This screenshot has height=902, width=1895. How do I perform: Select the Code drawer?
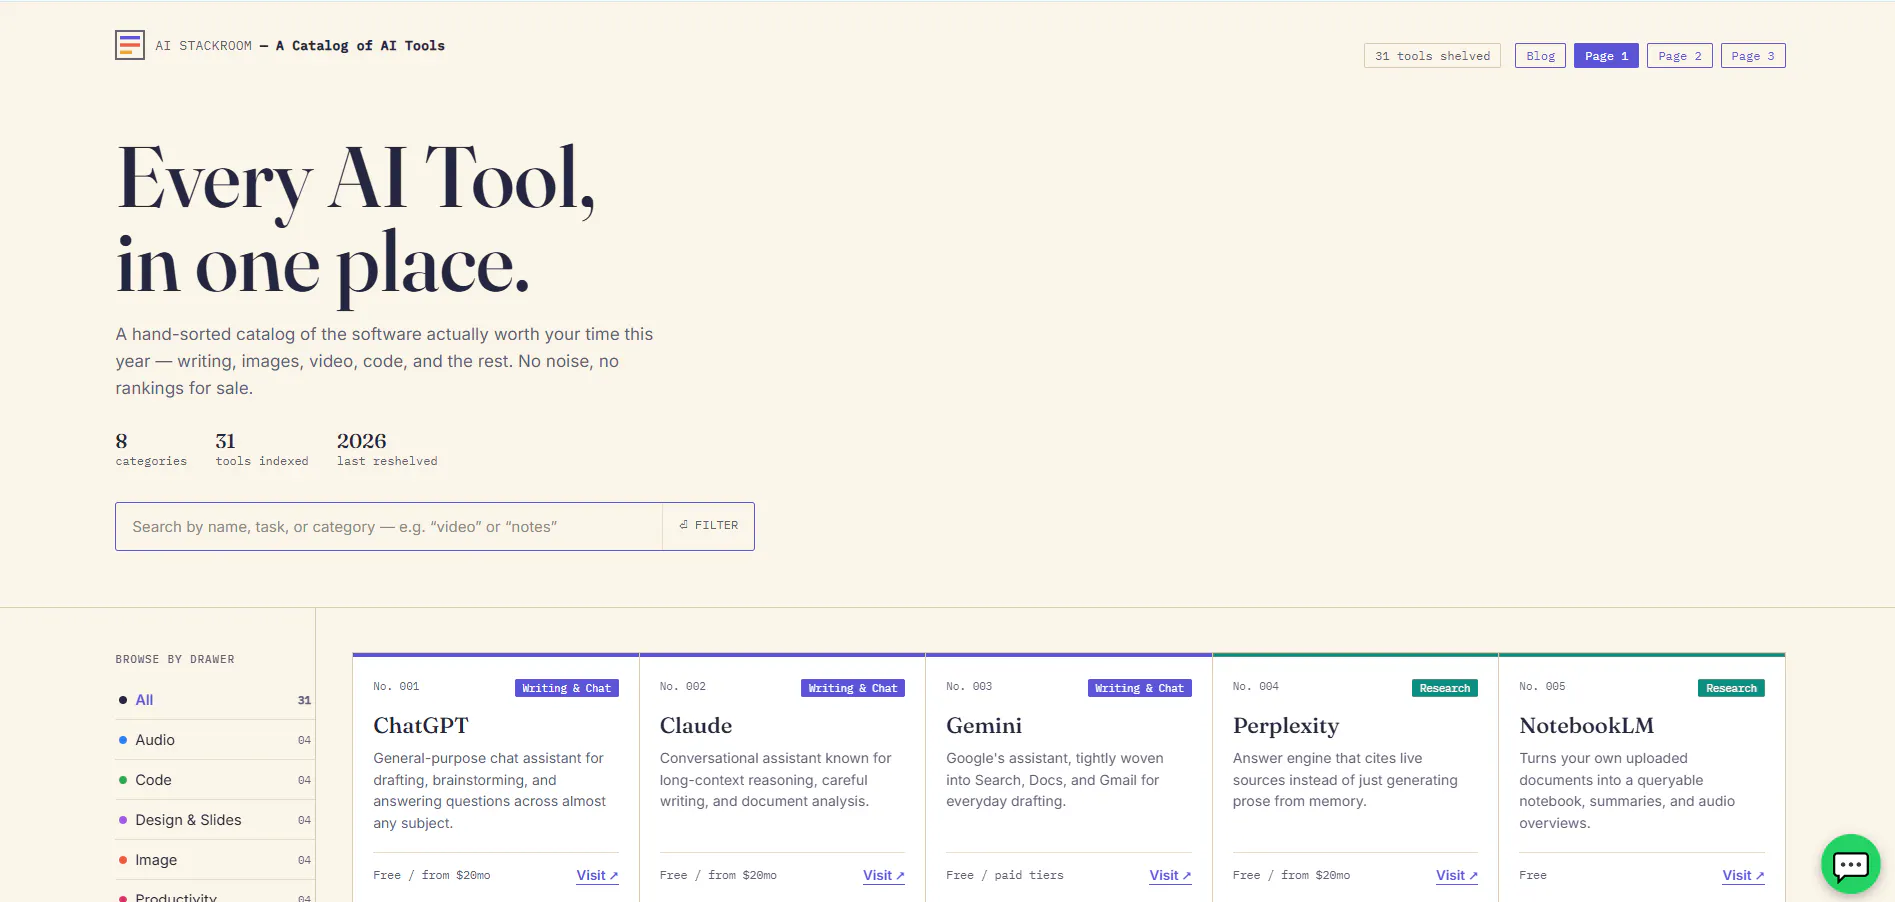click(215, 780)
